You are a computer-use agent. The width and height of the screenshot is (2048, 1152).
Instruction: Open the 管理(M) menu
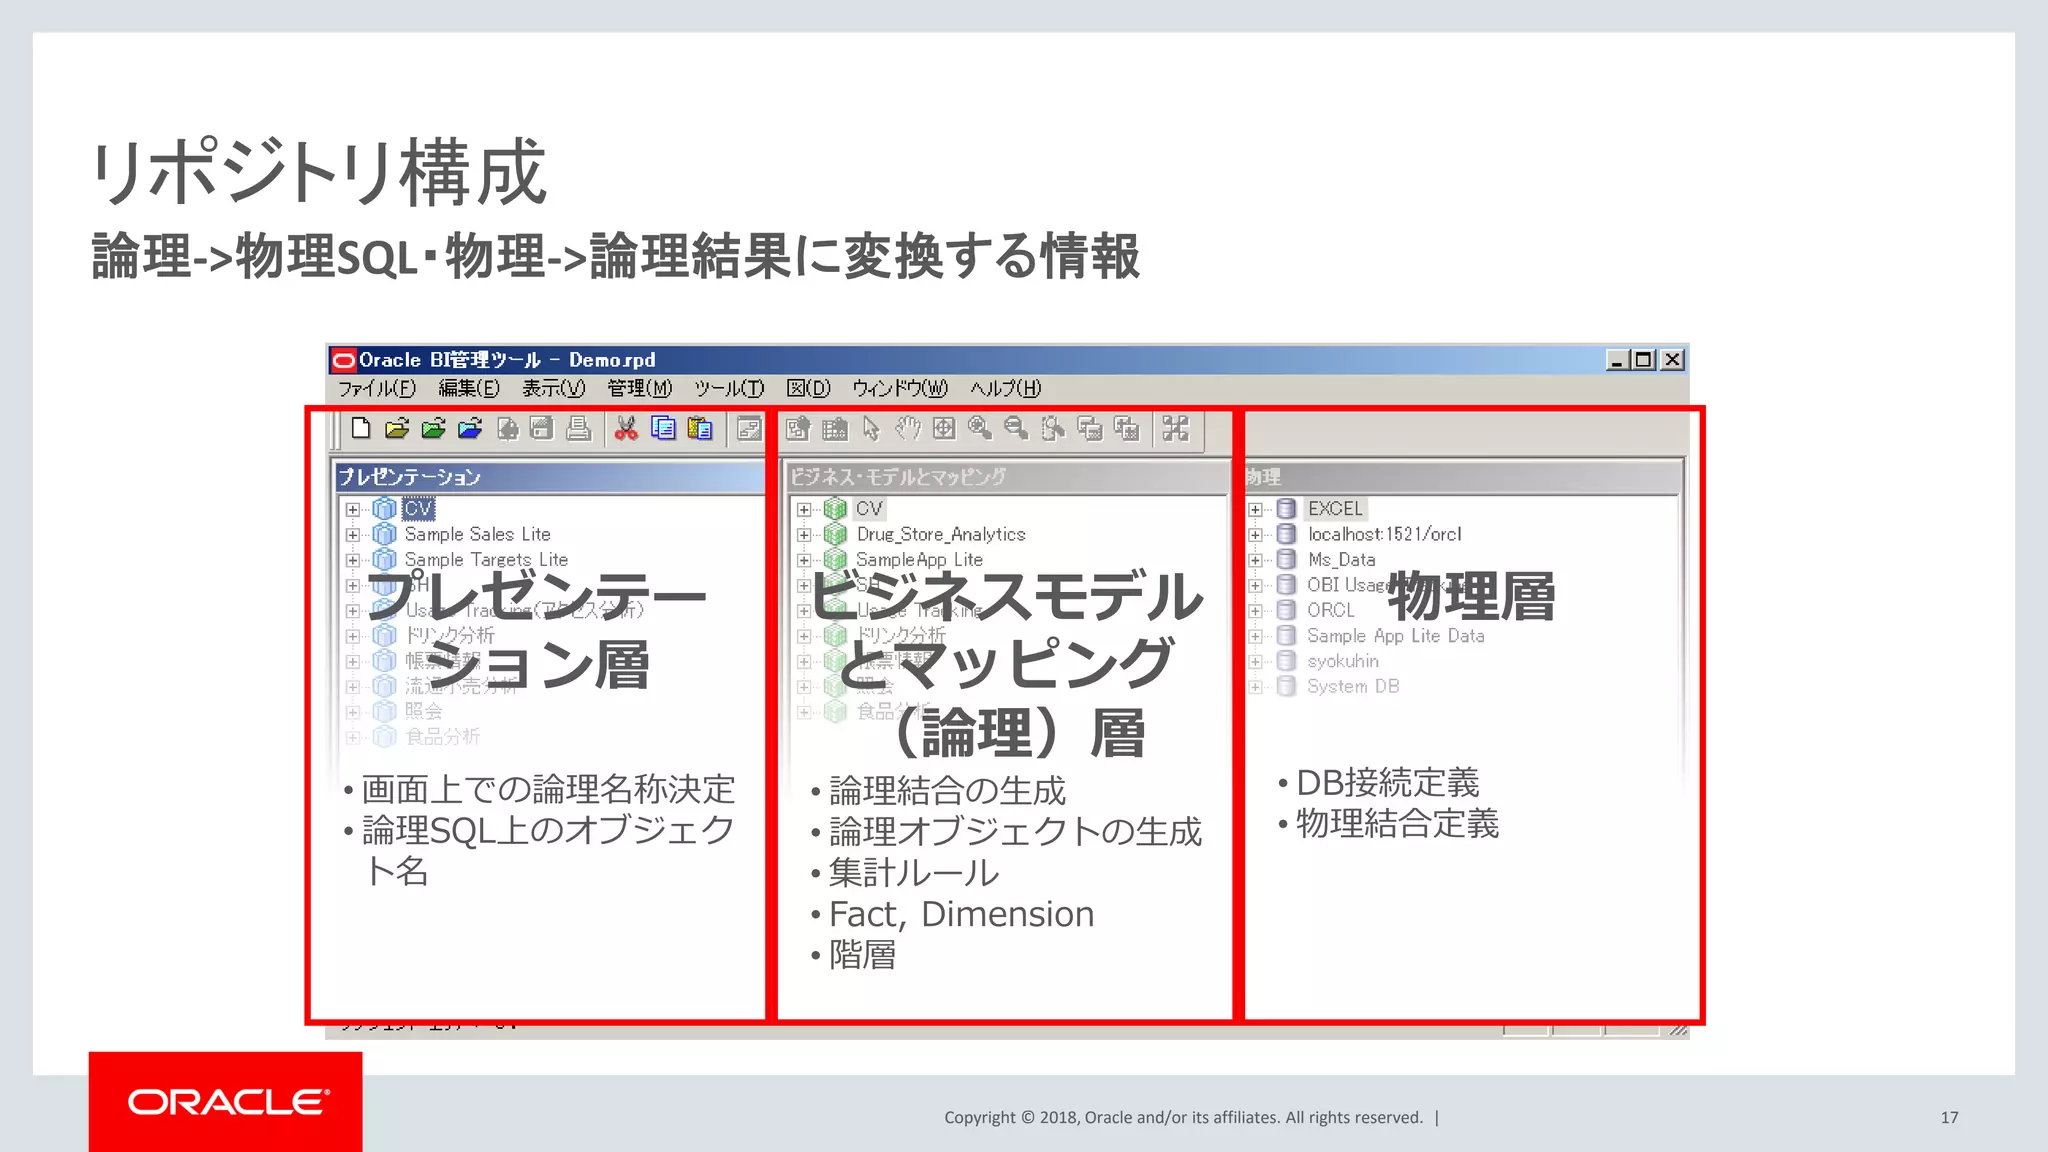pos(640,388)
